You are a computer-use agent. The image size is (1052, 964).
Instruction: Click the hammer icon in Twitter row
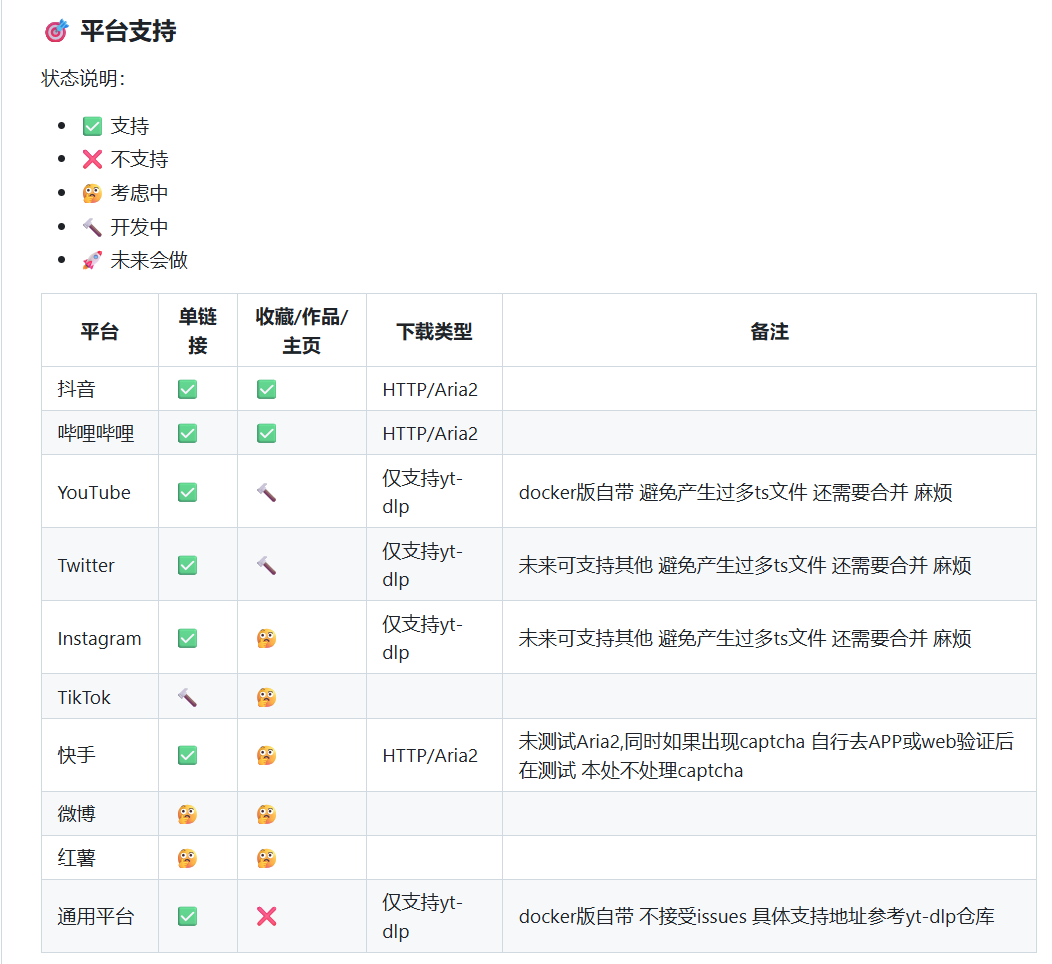[x=266, y=566]
